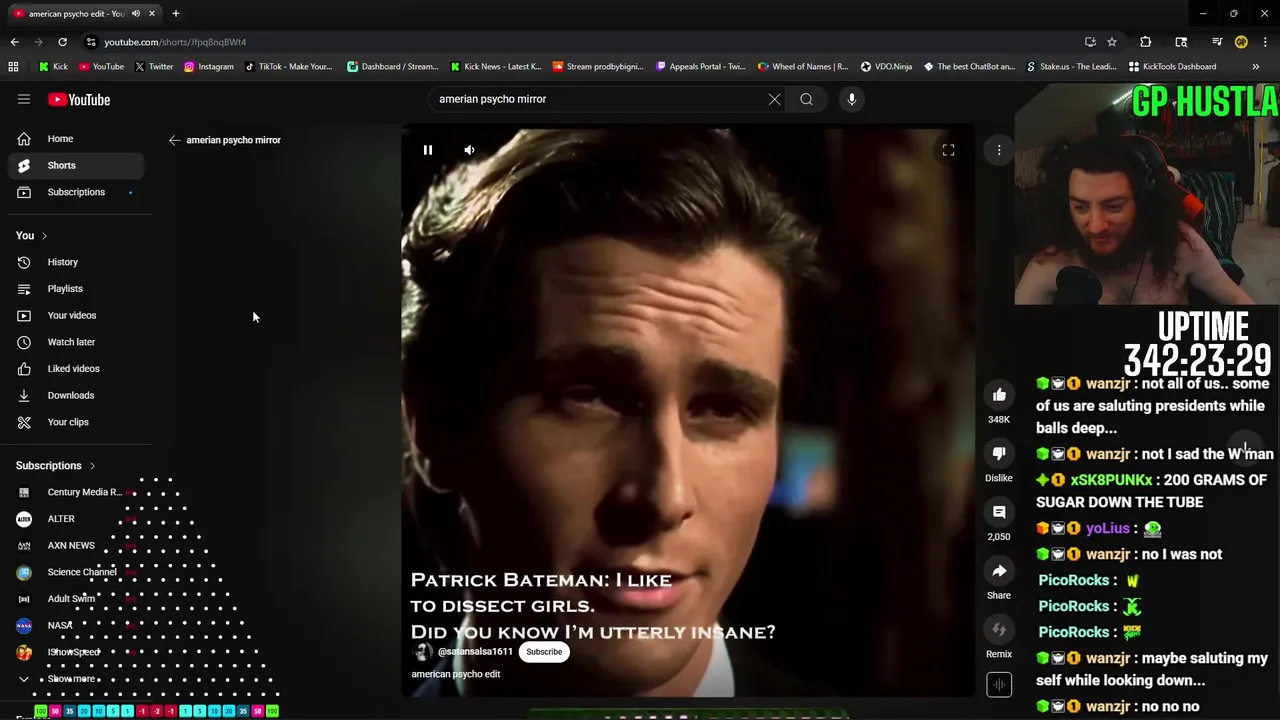Open History in the sidebar
Image resolution: width=1280 pixels, height=720 pixels.
click(75, 262)
